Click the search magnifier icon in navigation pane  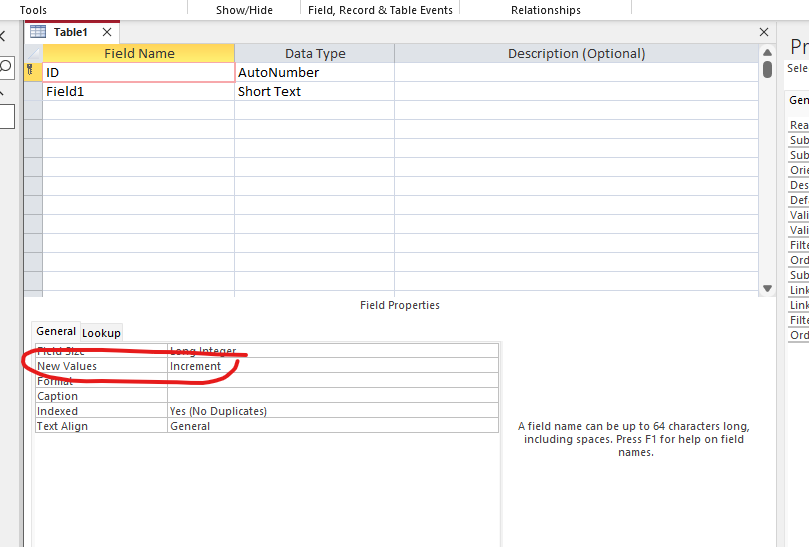[6, 67]
